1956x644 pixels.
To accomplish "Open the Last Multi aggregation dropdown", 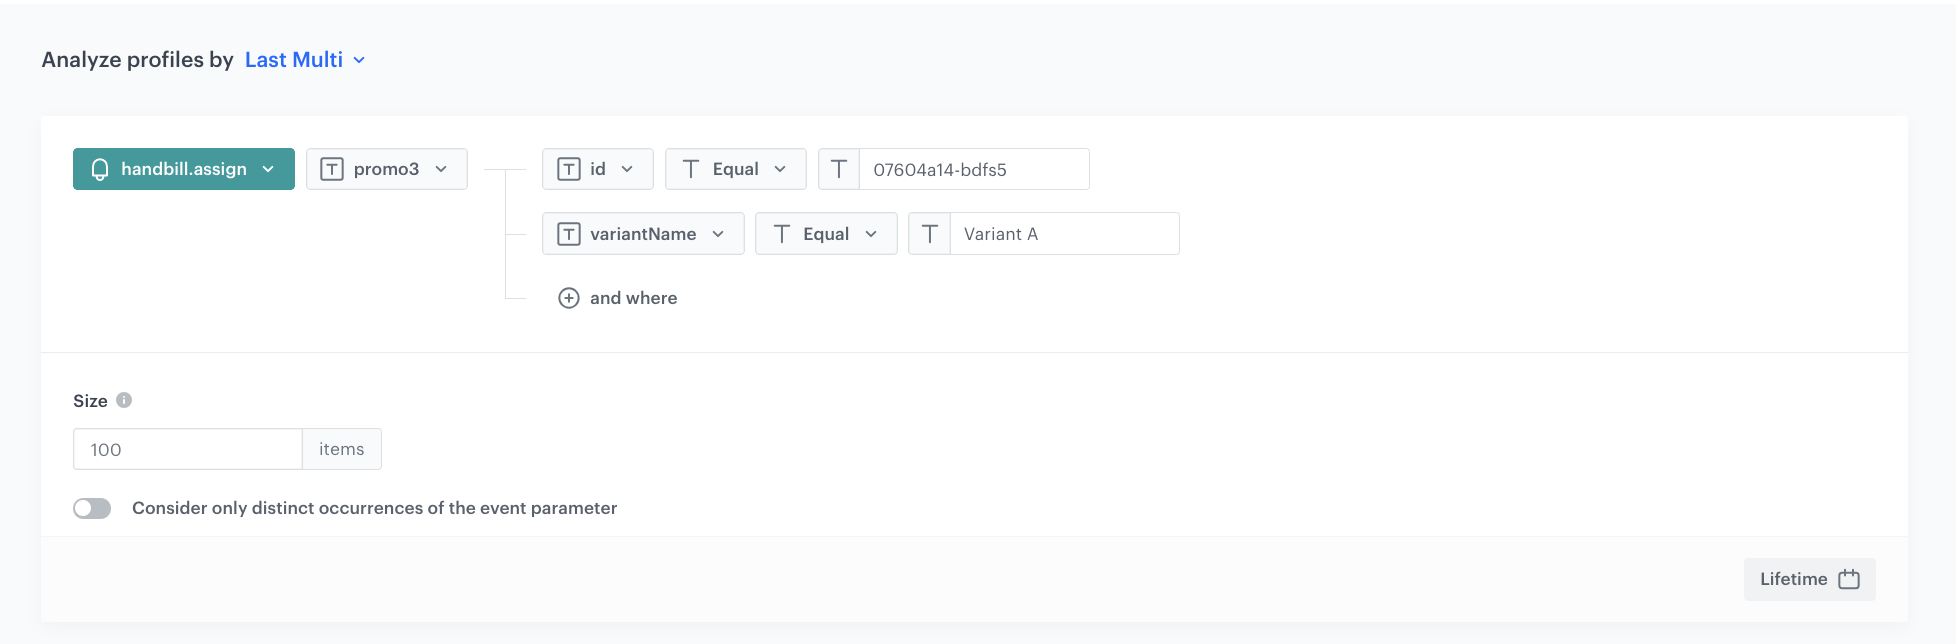I will [x=304, y=60].
